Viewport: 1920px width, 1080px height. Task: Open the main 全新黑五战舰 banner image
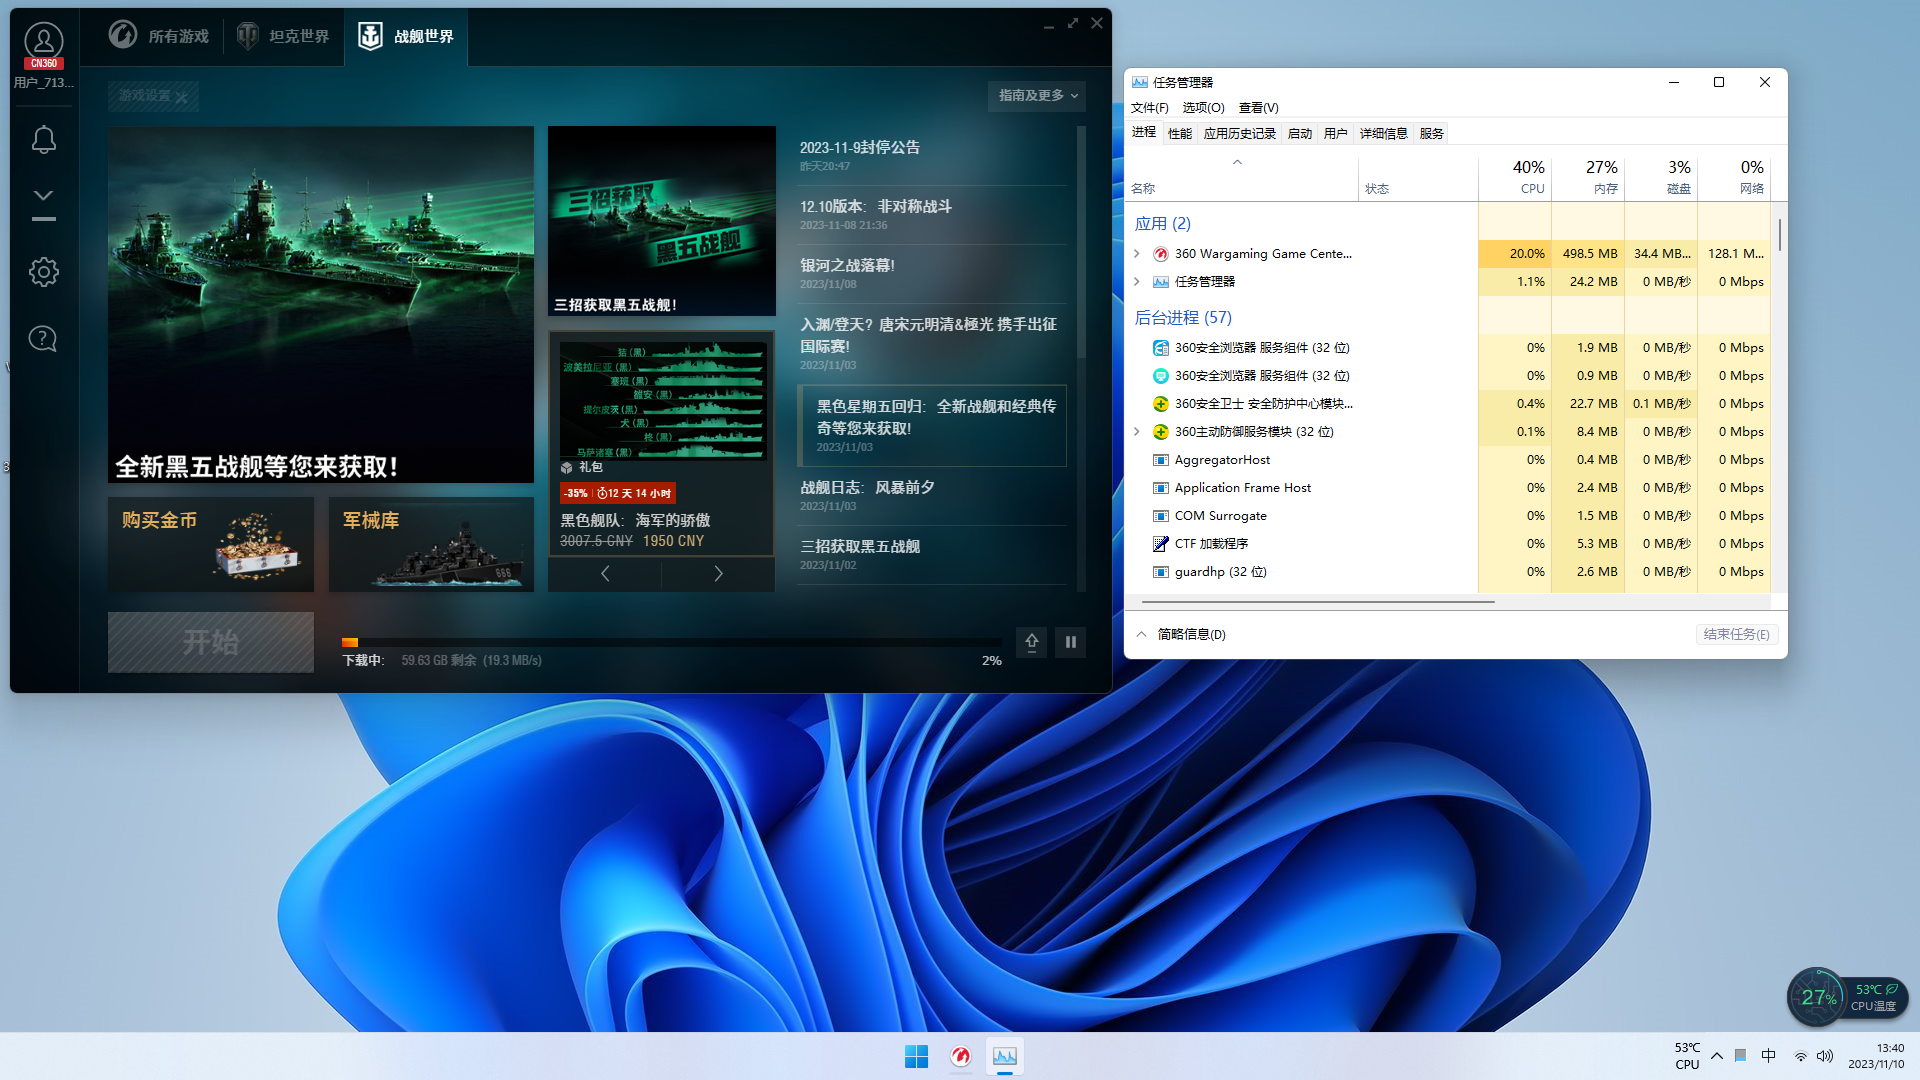click(321, 304)
